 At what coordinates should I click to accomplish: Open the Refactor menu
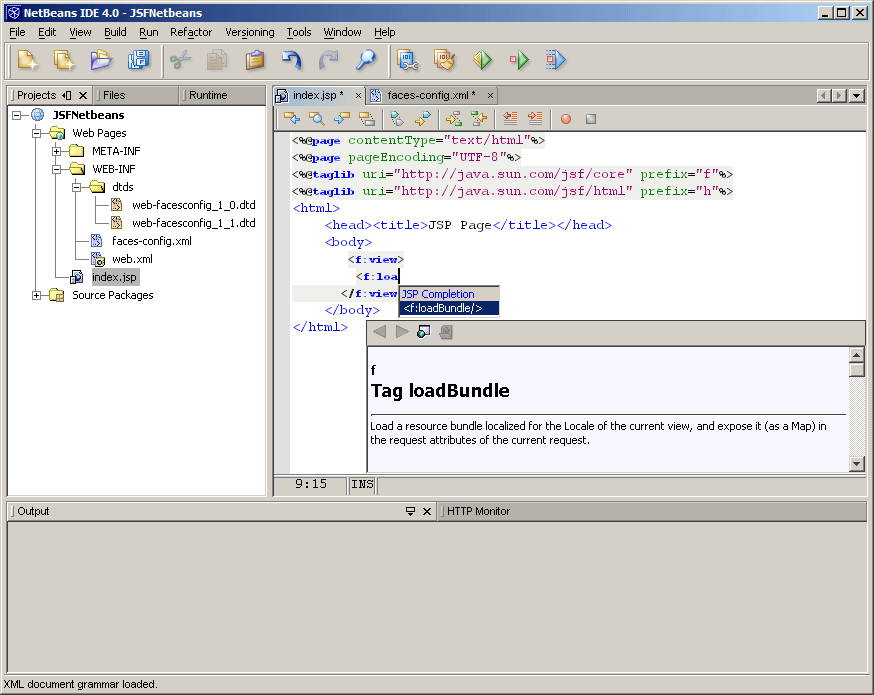(190, 32)
